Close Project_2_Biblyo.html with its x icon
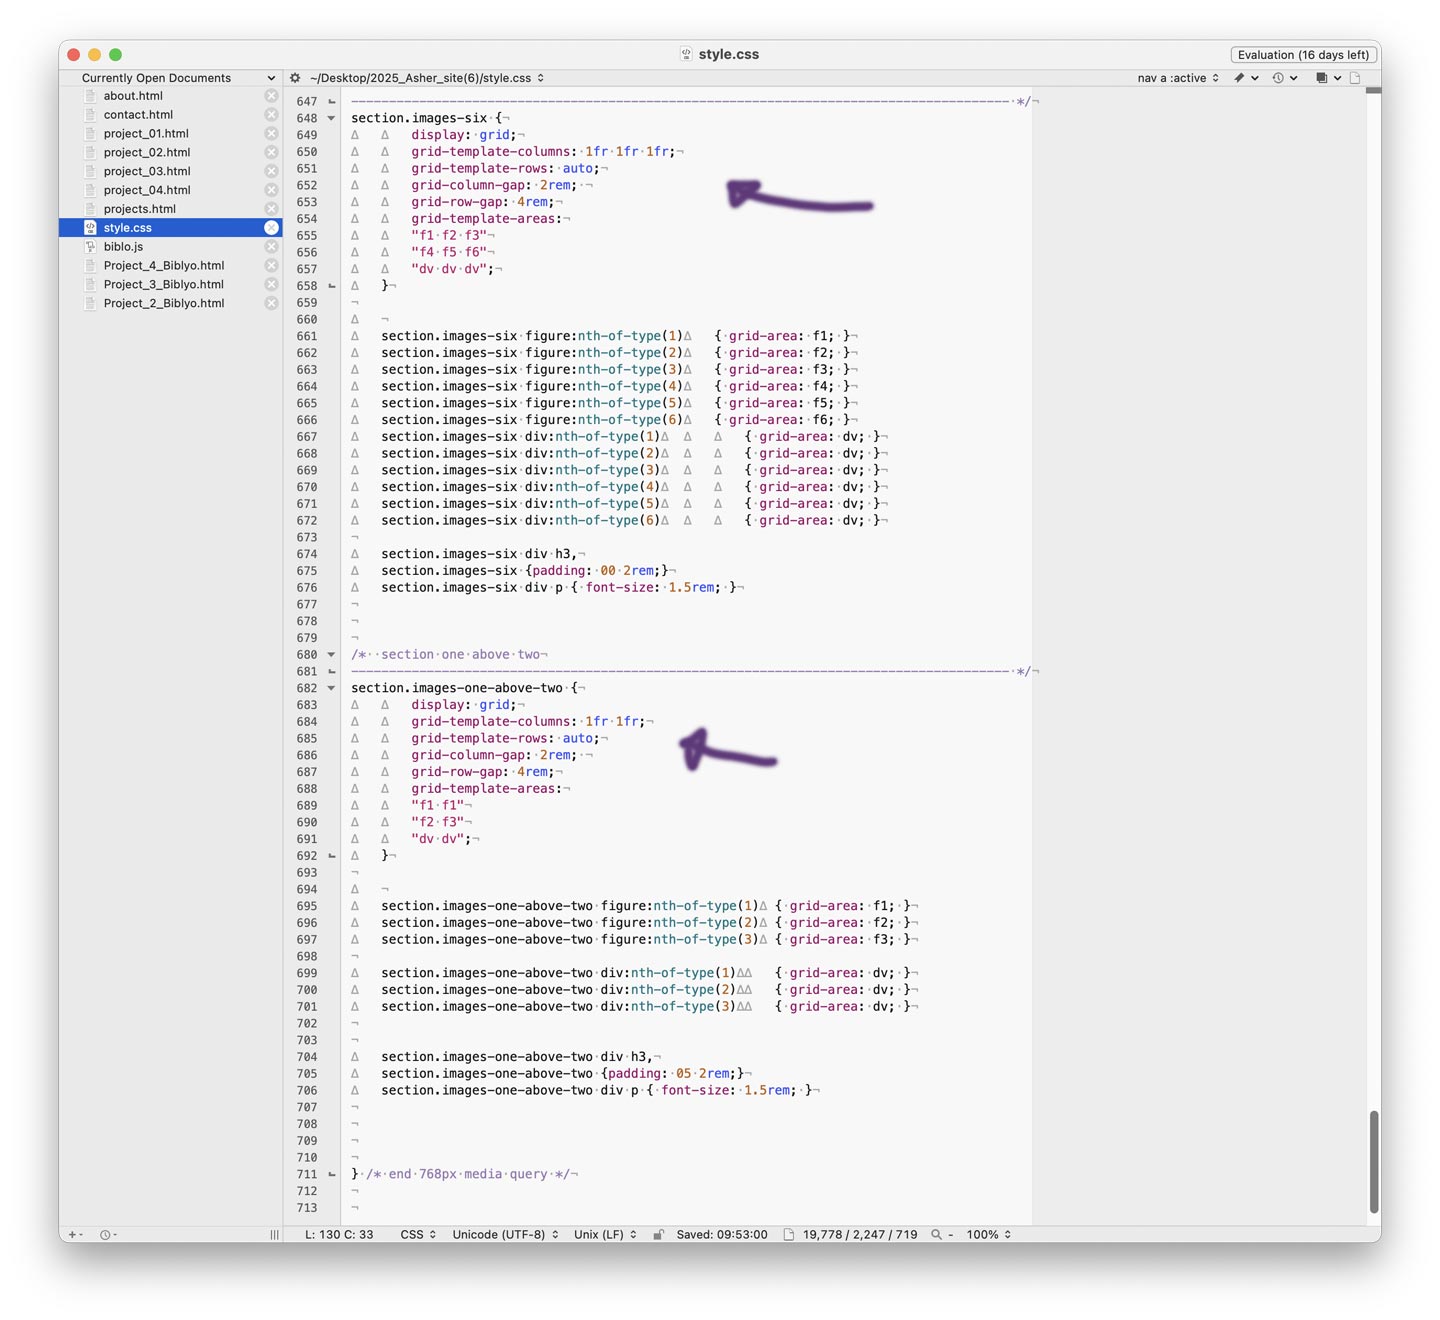This screenshot has width=1440, height=1320. pos(271,303)
